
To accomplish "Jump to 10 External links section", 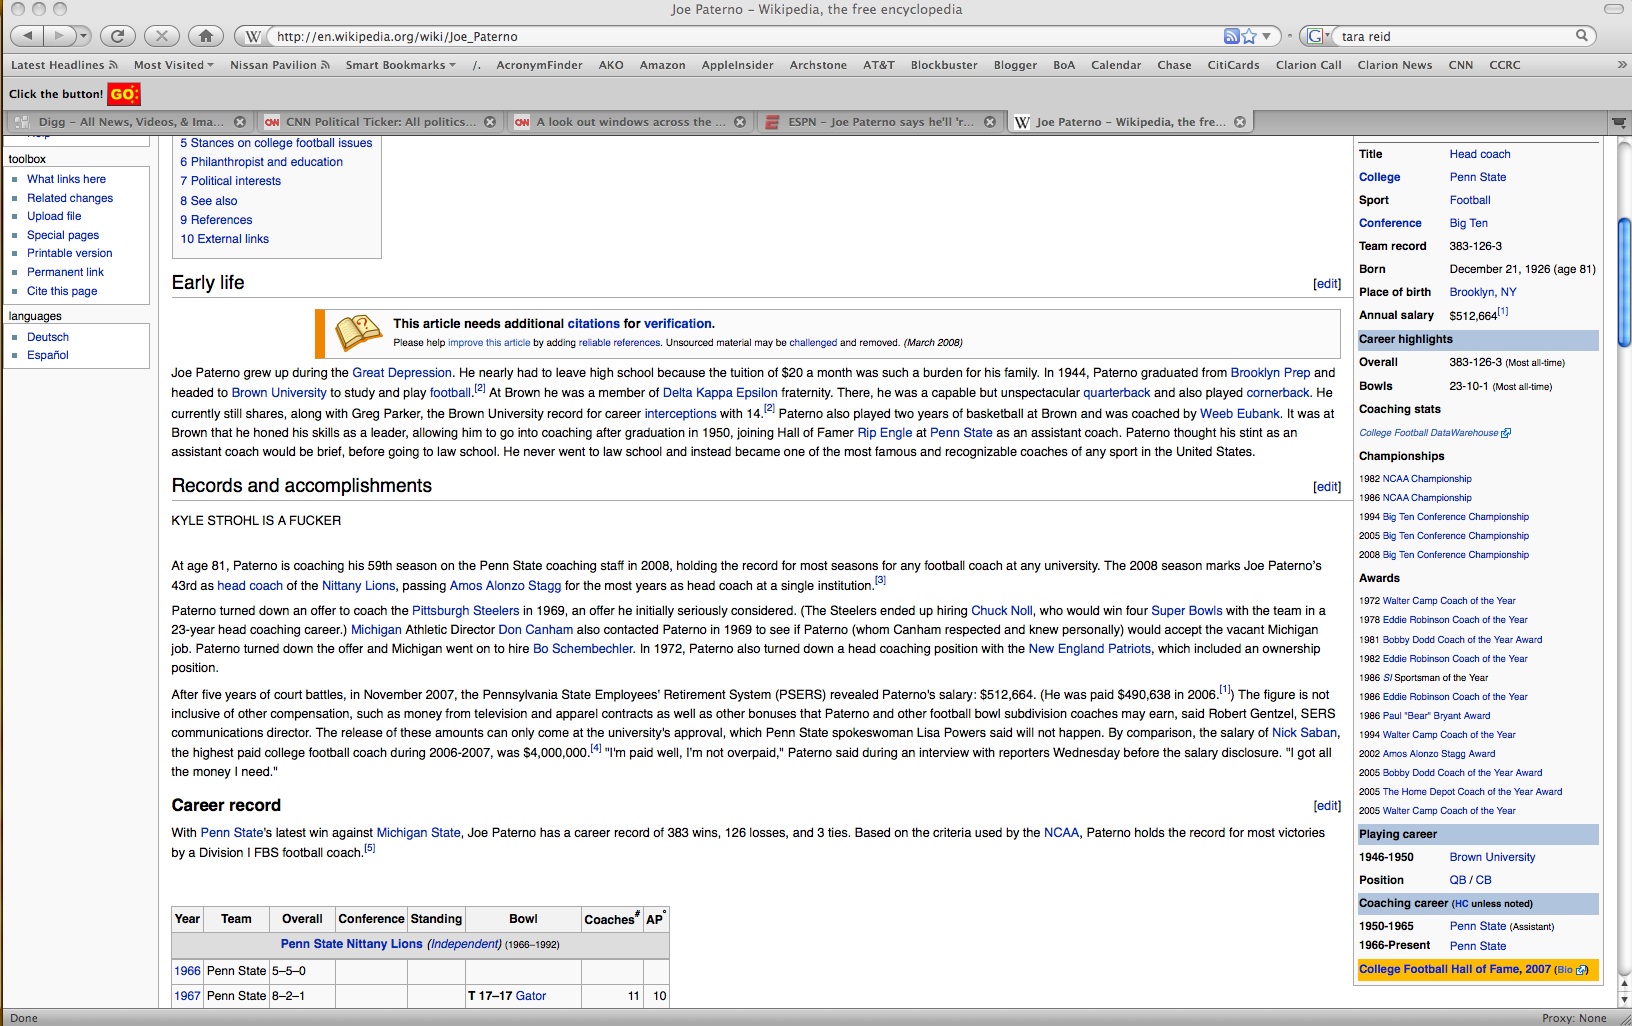I will point(225,239).
